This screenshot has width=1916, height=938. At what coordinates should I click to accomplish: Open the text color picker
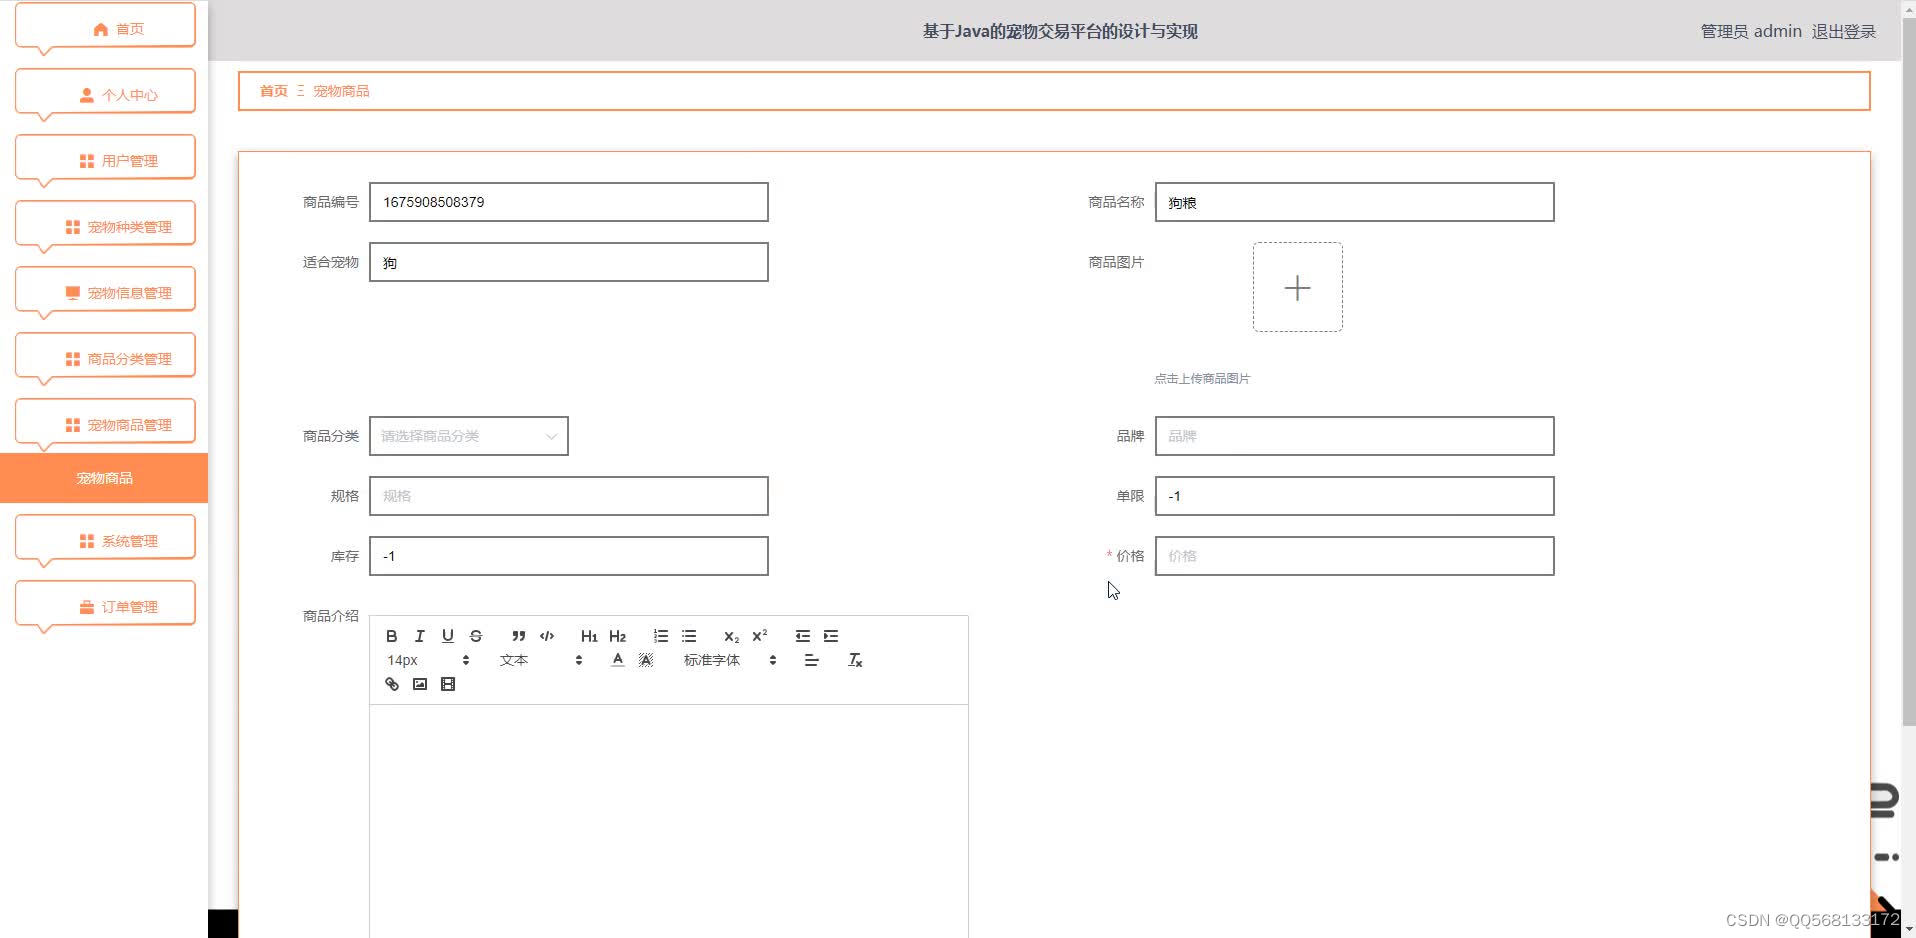click(618, 660)
